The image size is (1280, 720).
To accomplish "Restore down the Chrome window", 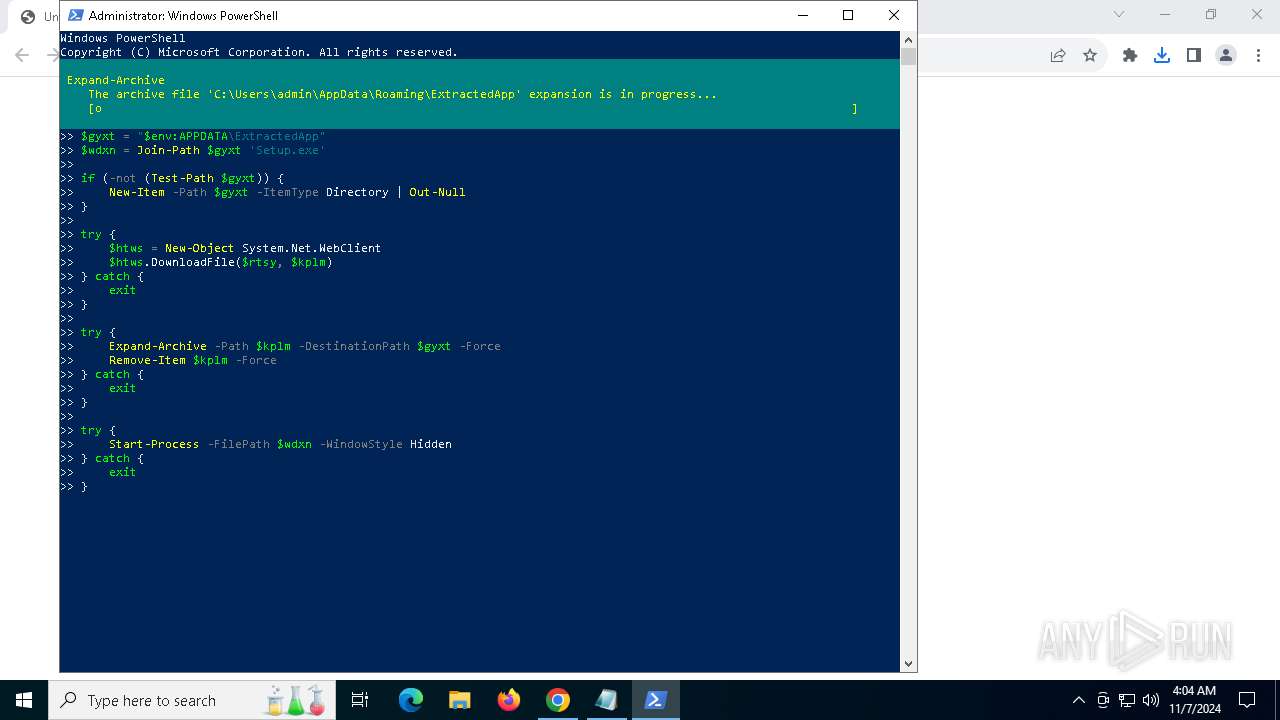I will pos(1211,14).
